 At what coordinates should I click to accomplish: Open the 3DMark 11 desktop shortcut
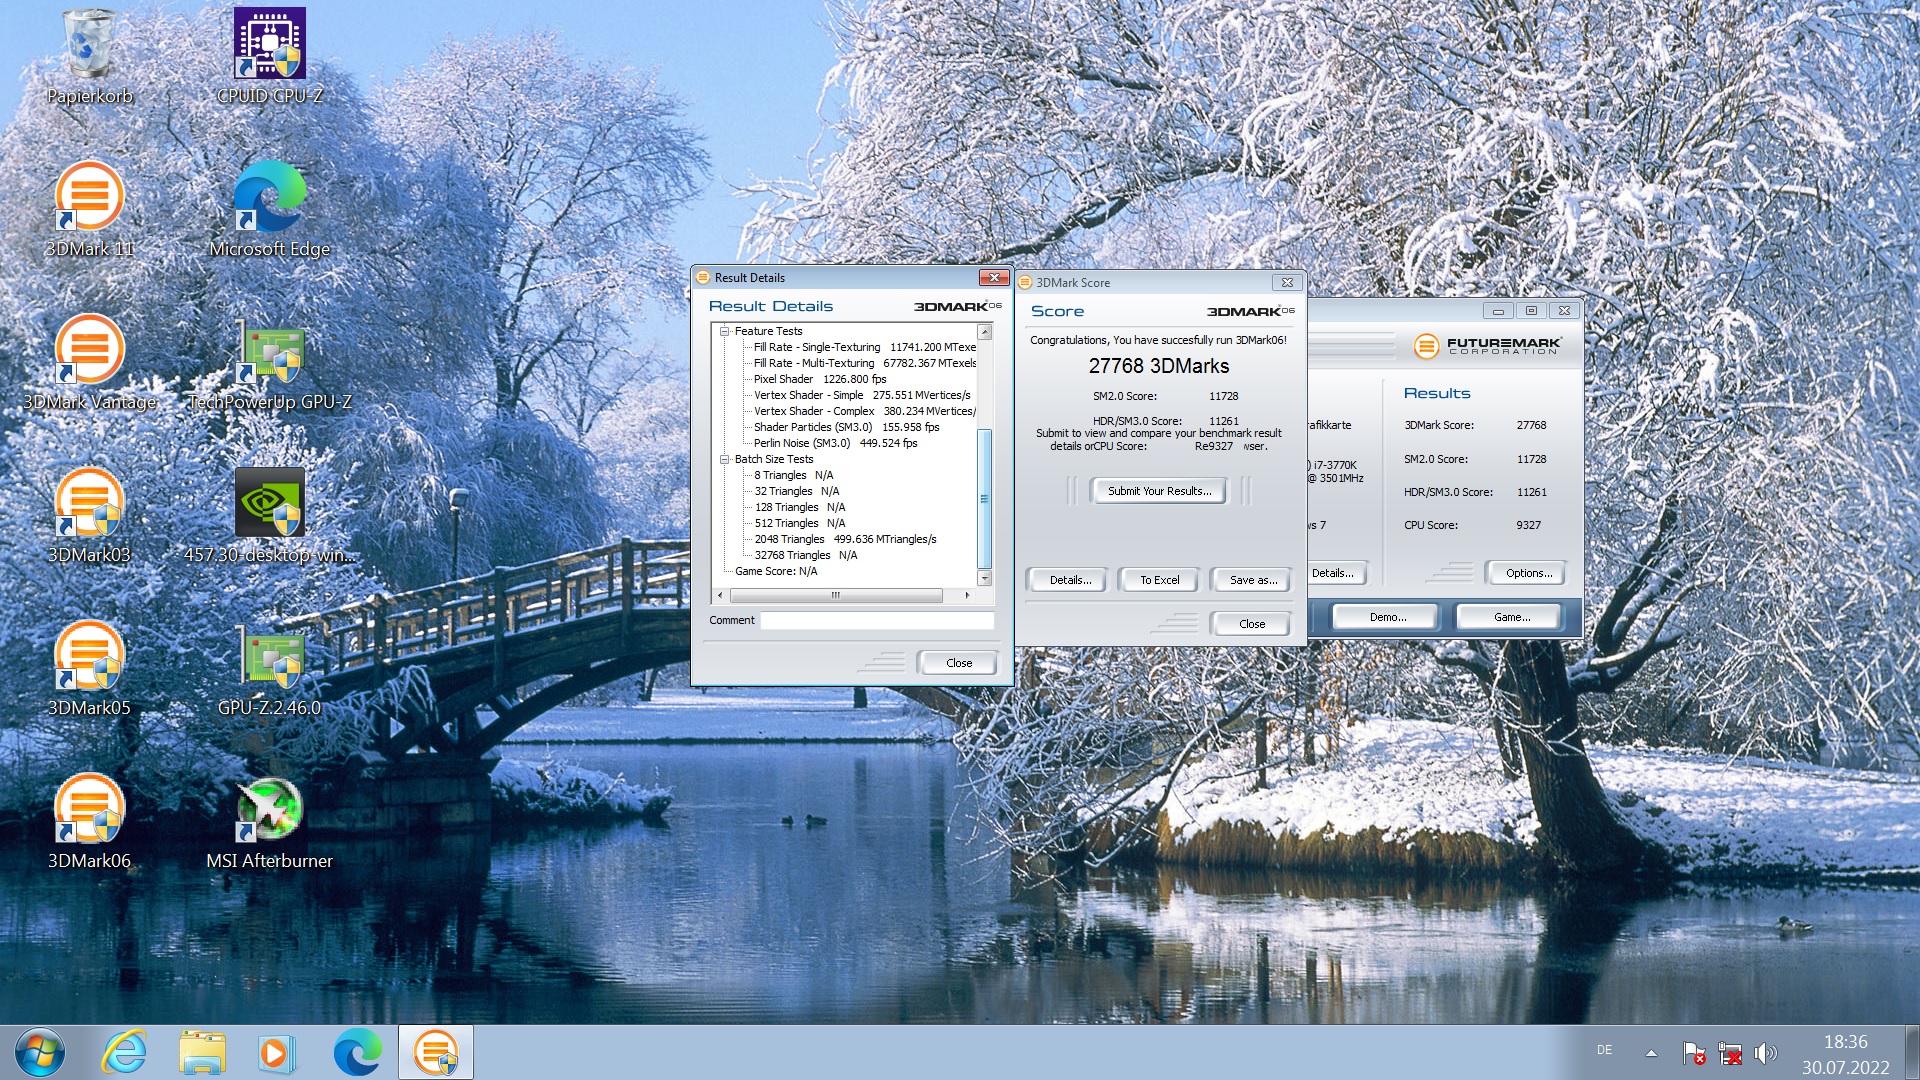click(x=89, y=199)
